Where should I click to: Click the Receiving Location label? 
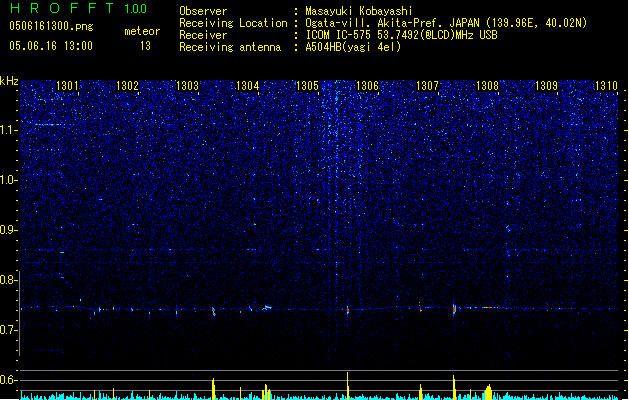(x=233, y=23)
